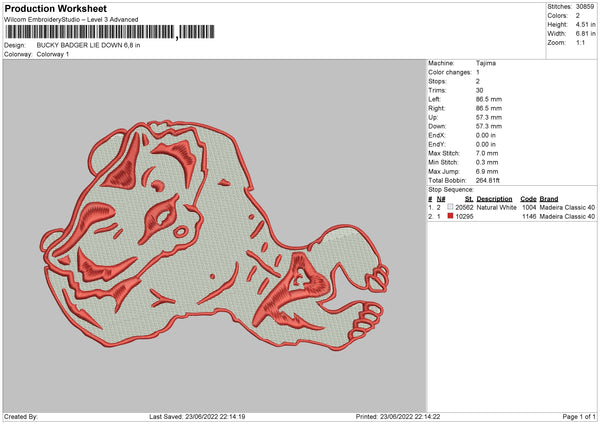Screen dimensions: 600x424
Task: Click the 'Created By:' footer label
Action: click(x=21, y=417)
